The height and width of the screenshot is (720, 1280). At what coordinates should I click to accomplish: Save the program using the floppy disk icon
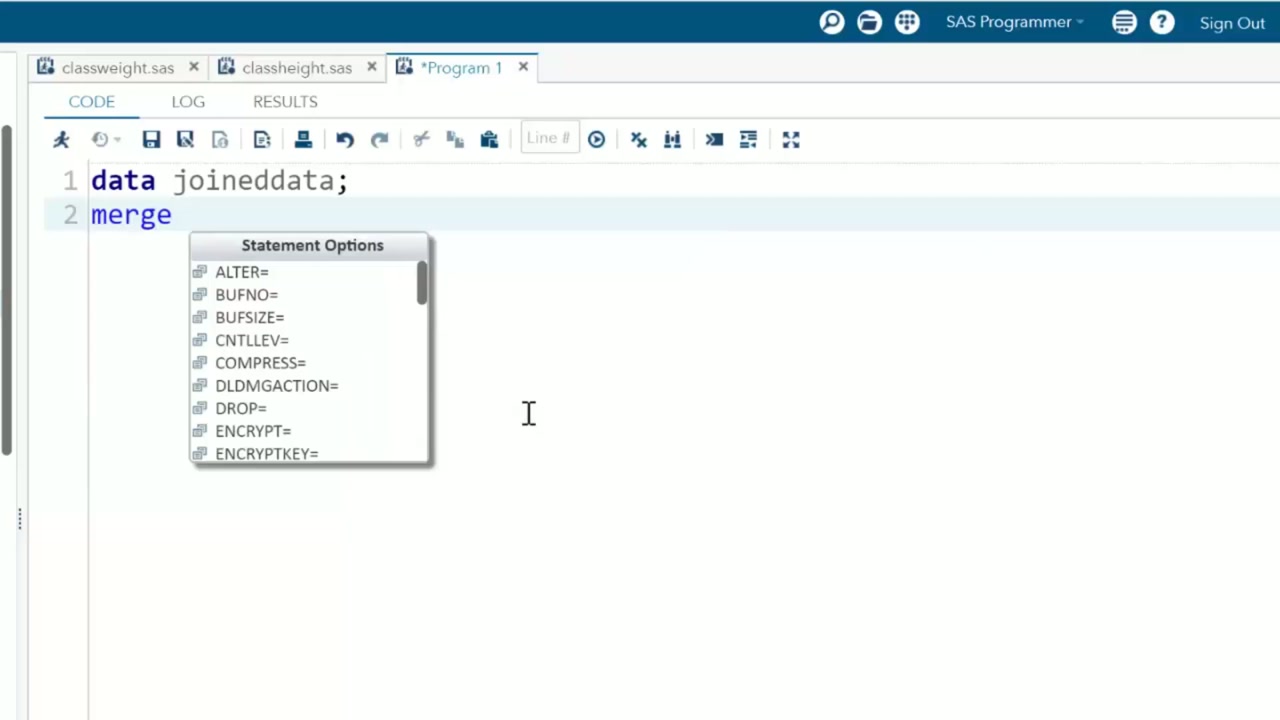[x=151, y=140]
